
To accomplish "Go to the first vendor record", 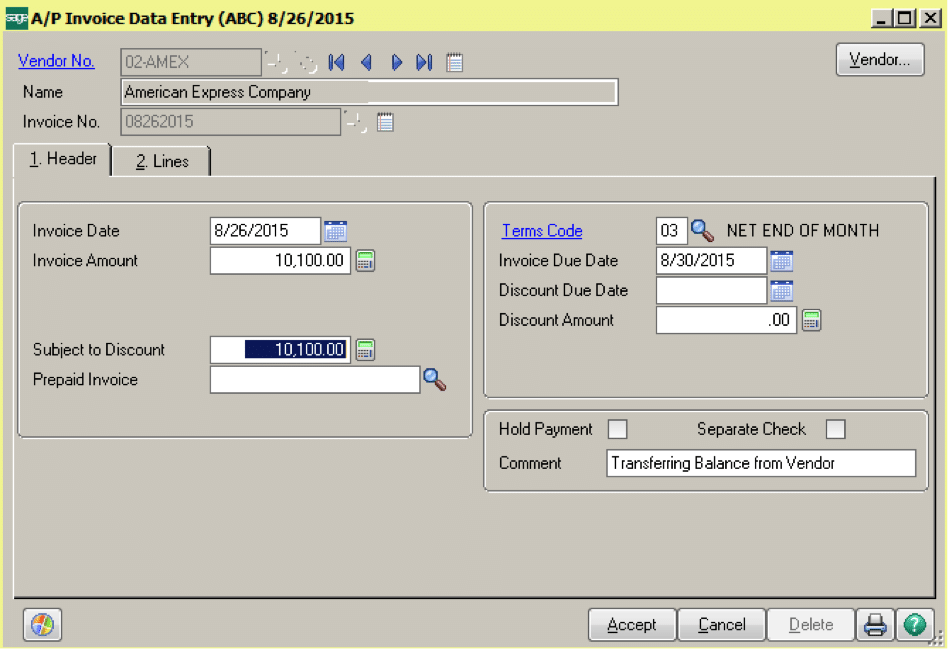I will [337, 62].
